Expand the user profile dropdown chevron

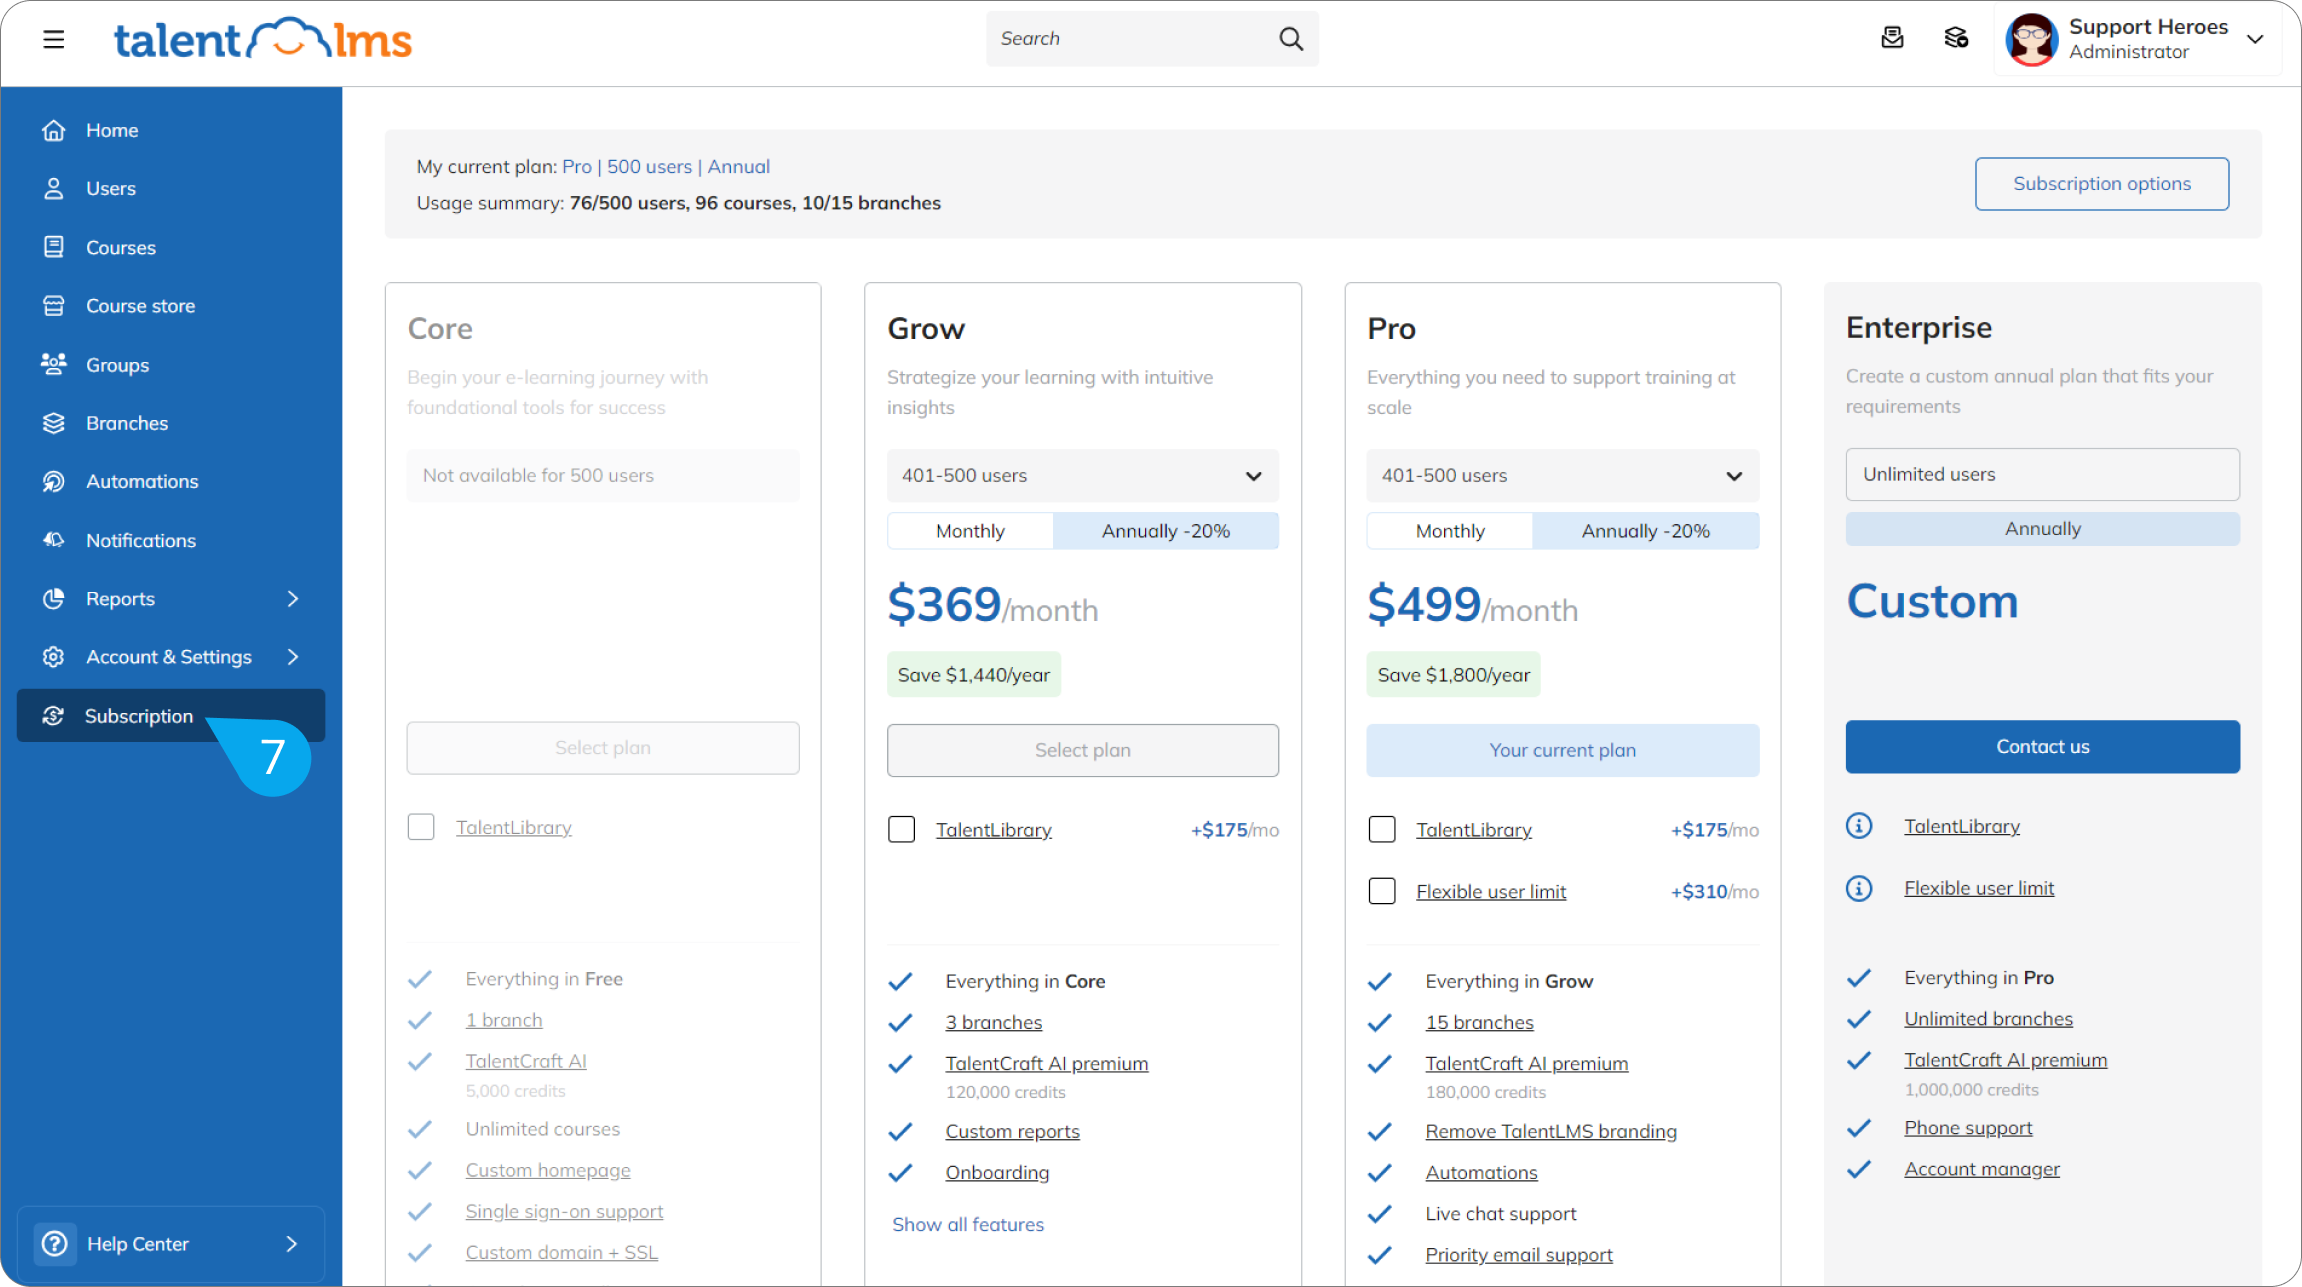point(2255,39)
